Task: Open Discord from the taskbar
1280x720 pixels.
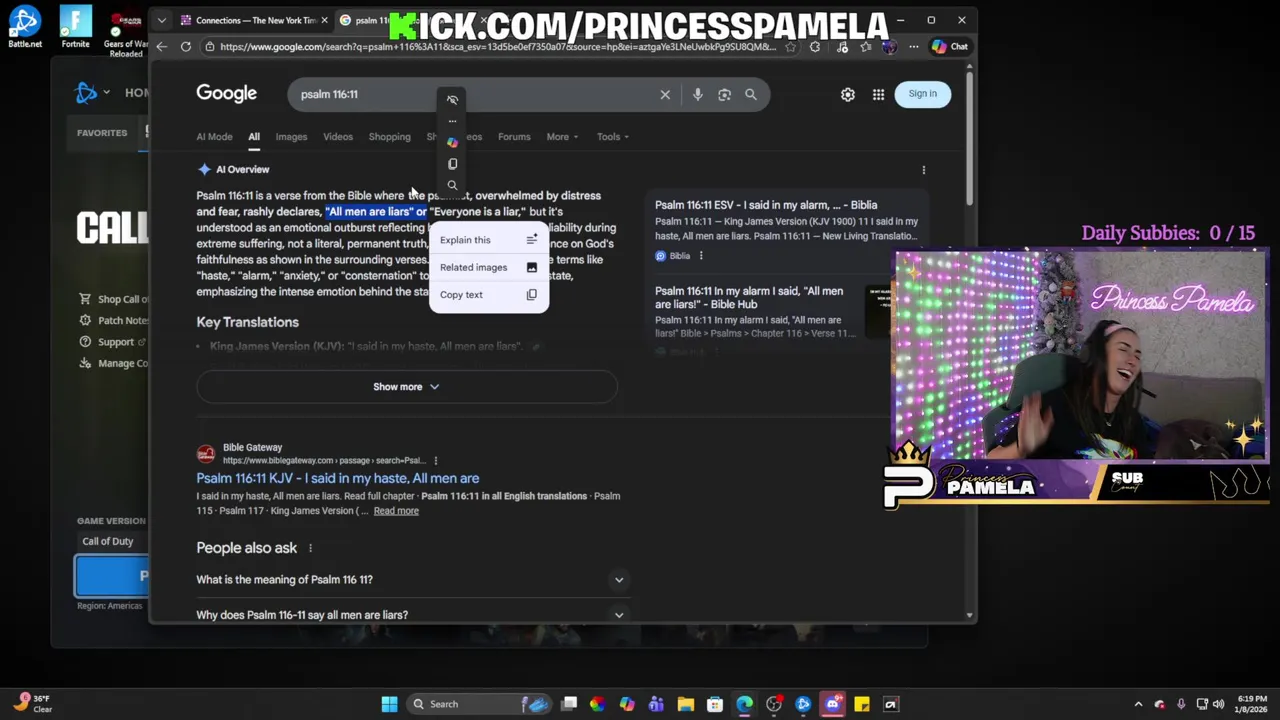Action: pos(832,704)
